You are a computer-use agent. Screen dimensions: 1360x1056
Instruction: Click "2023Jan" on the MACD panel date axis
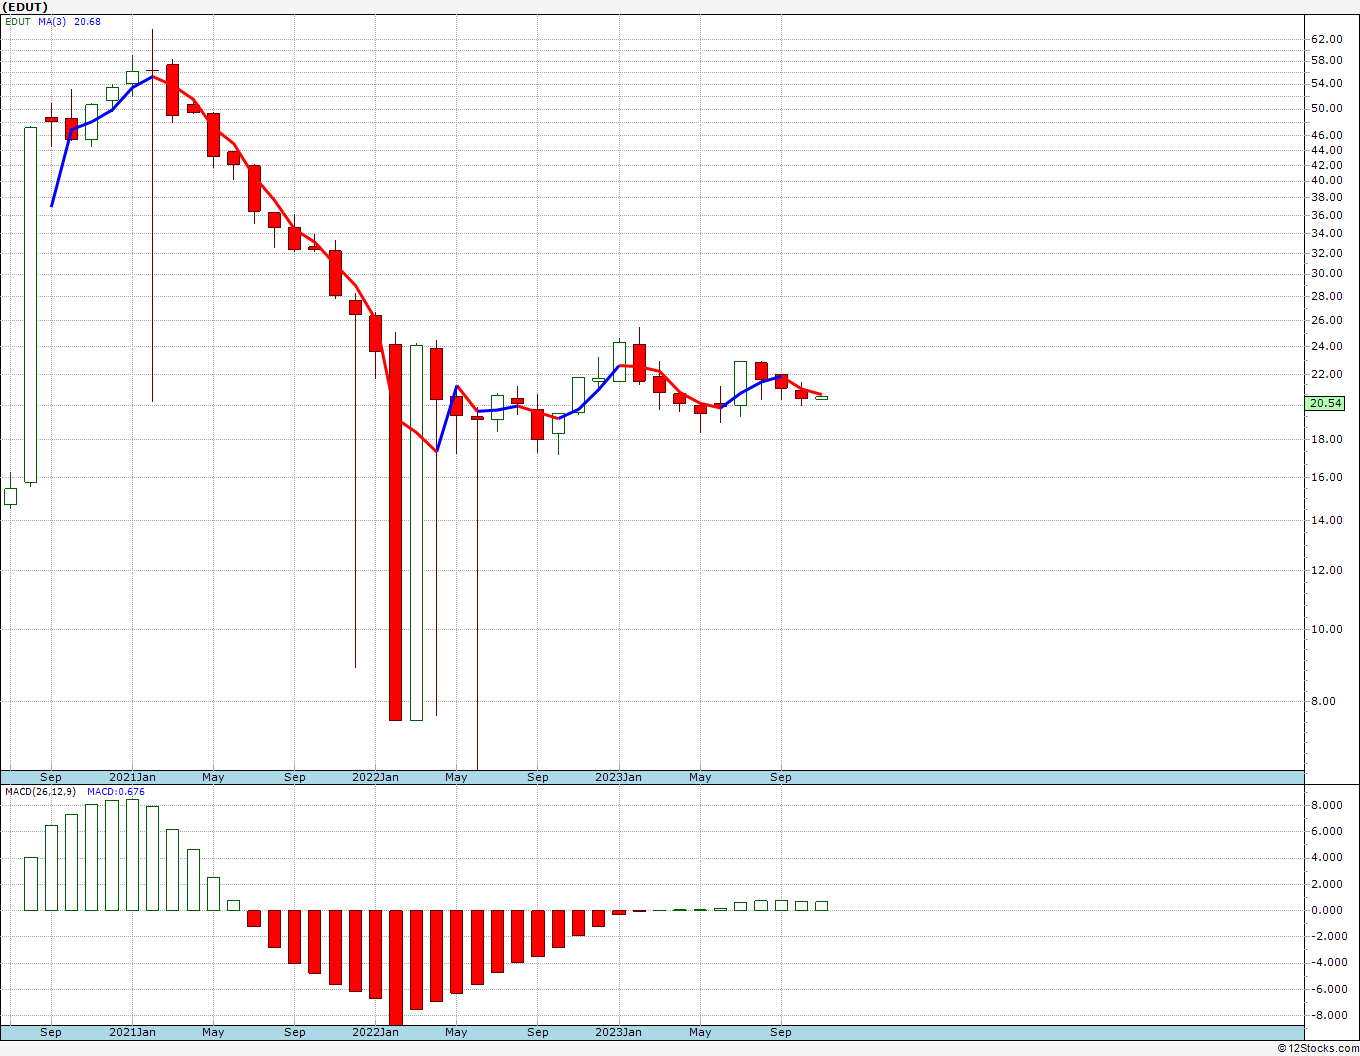click(x=619, y=1032)
